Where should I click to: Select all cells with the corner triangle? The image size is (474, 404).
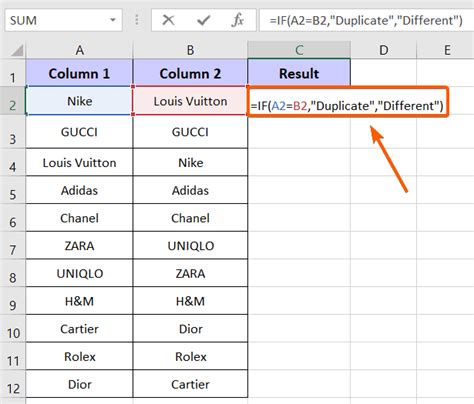[x=16, y=51]
